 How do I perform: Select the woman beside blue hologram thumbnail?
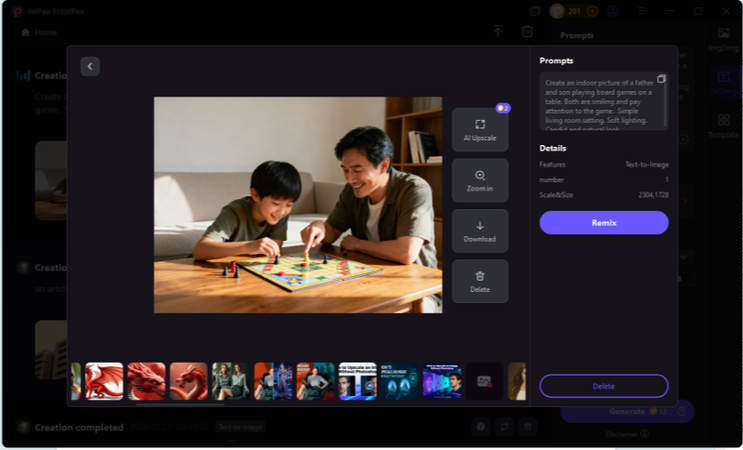click(273, 381)
